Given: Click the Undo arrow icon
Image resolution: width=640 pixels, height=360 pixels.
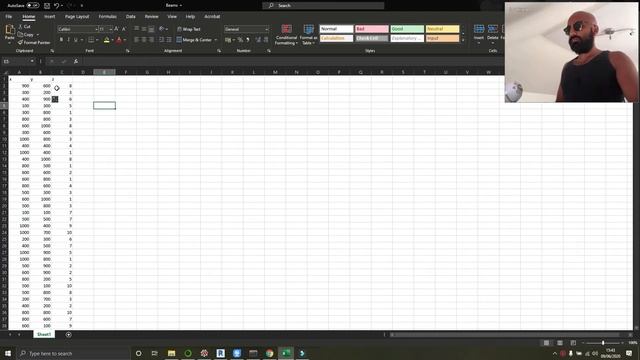Looking at the screenshot, I should [57, 6].
